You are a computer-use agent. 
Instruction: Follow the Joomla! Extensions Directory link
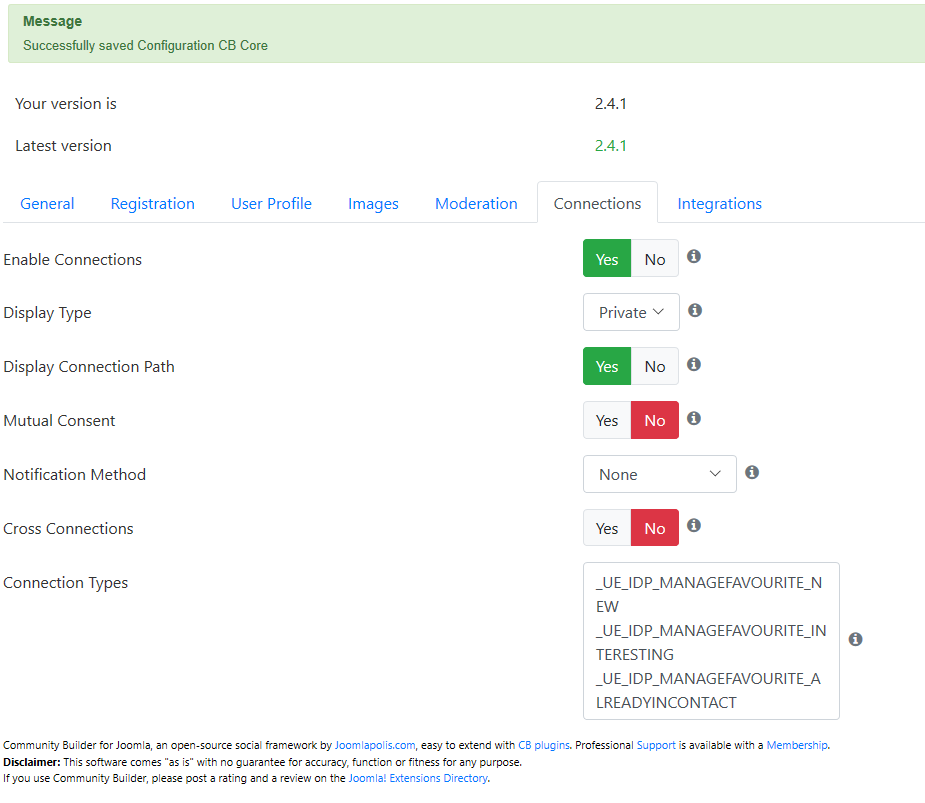pos(418,778)
